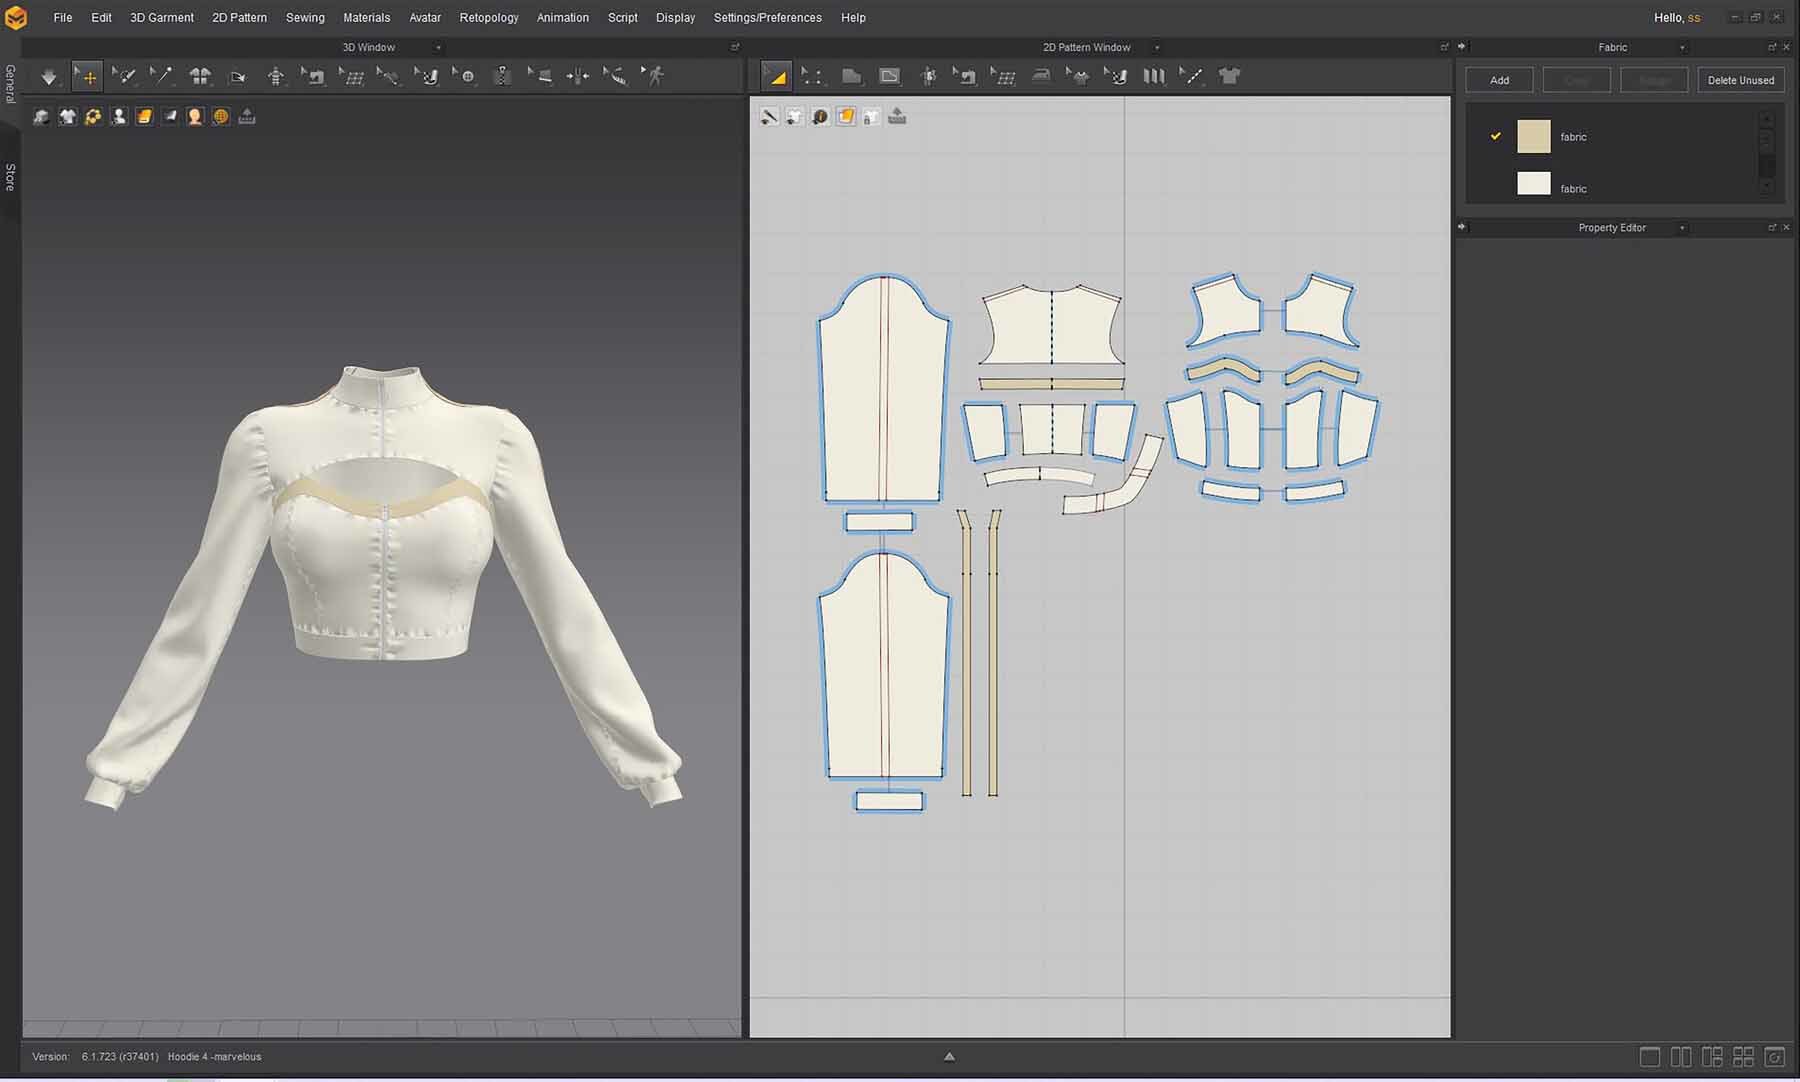Select the Select/Move tool in 3D toolbar
The image size is (1800, 1082).
point(88,77)
